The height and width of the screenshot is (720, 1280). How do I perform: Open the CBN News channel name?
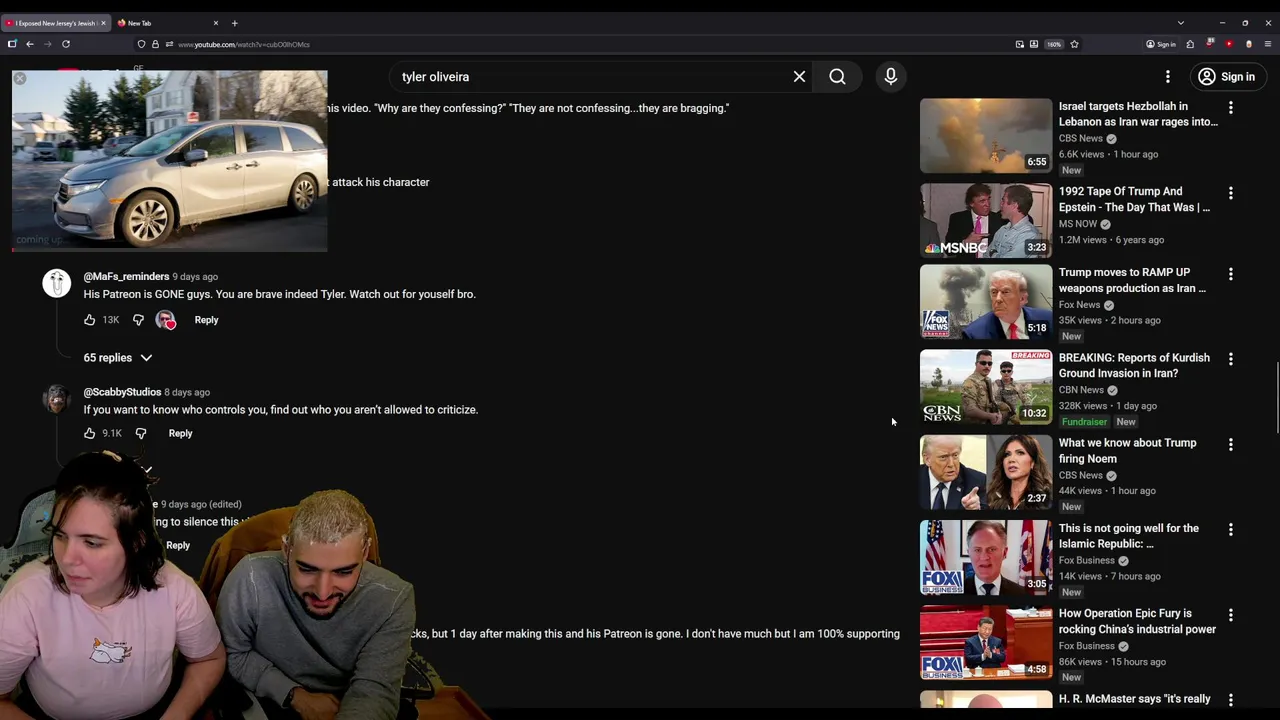[1081, 390]
